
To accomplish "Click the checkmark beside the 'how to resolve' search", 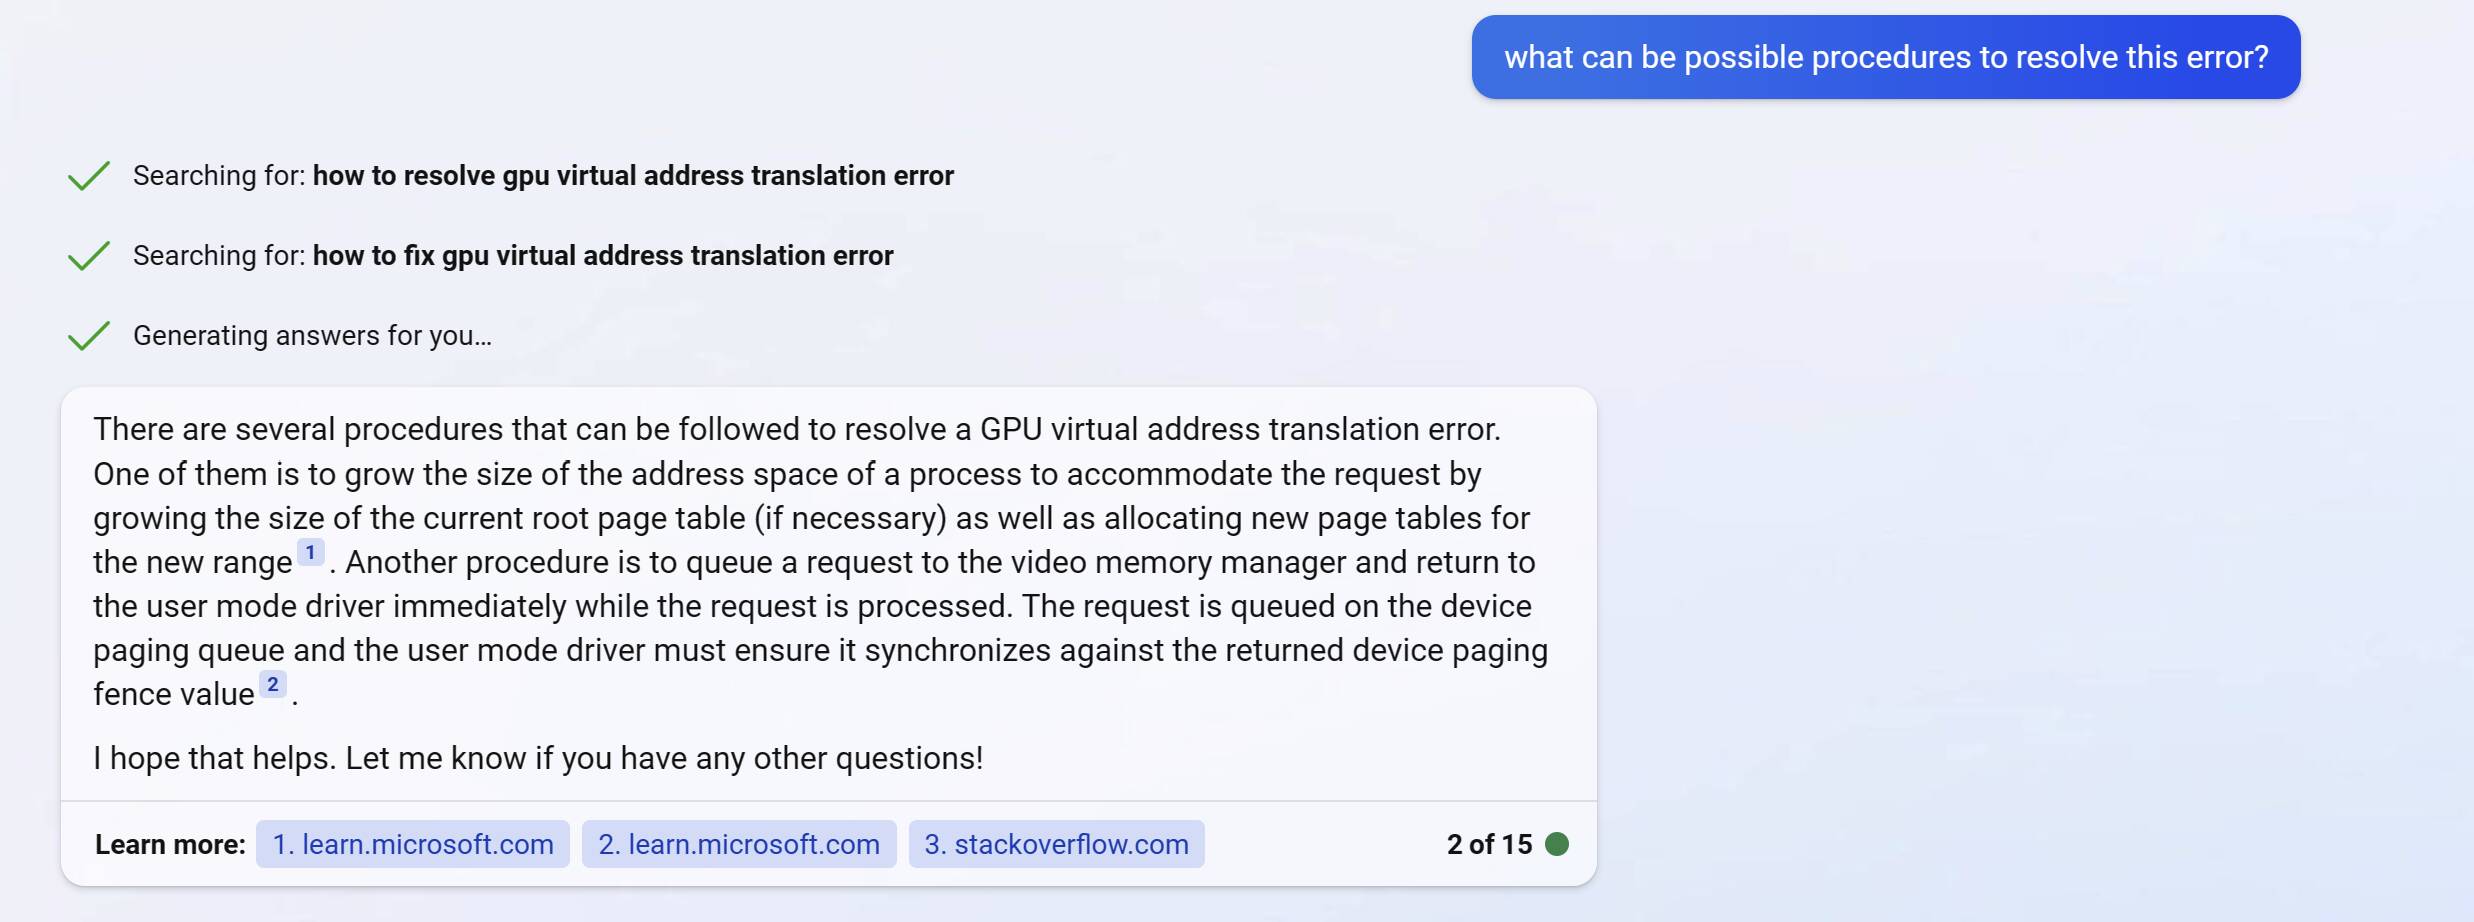I will [x=89, y=176].
